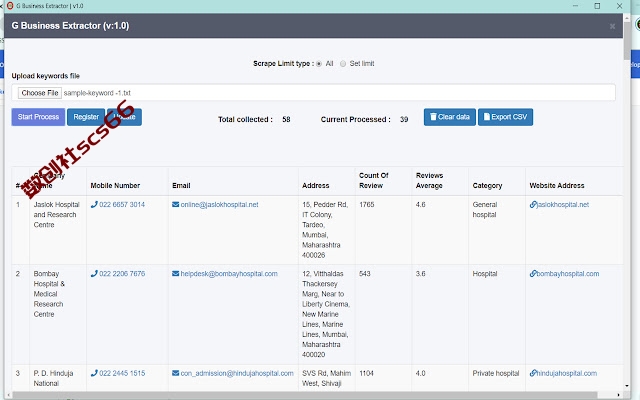Viewport: 640px width, 400px height.
Task: Click envelope icon beside helpdesk@bombayhospital.com
Action: click(x=176, y=273)
